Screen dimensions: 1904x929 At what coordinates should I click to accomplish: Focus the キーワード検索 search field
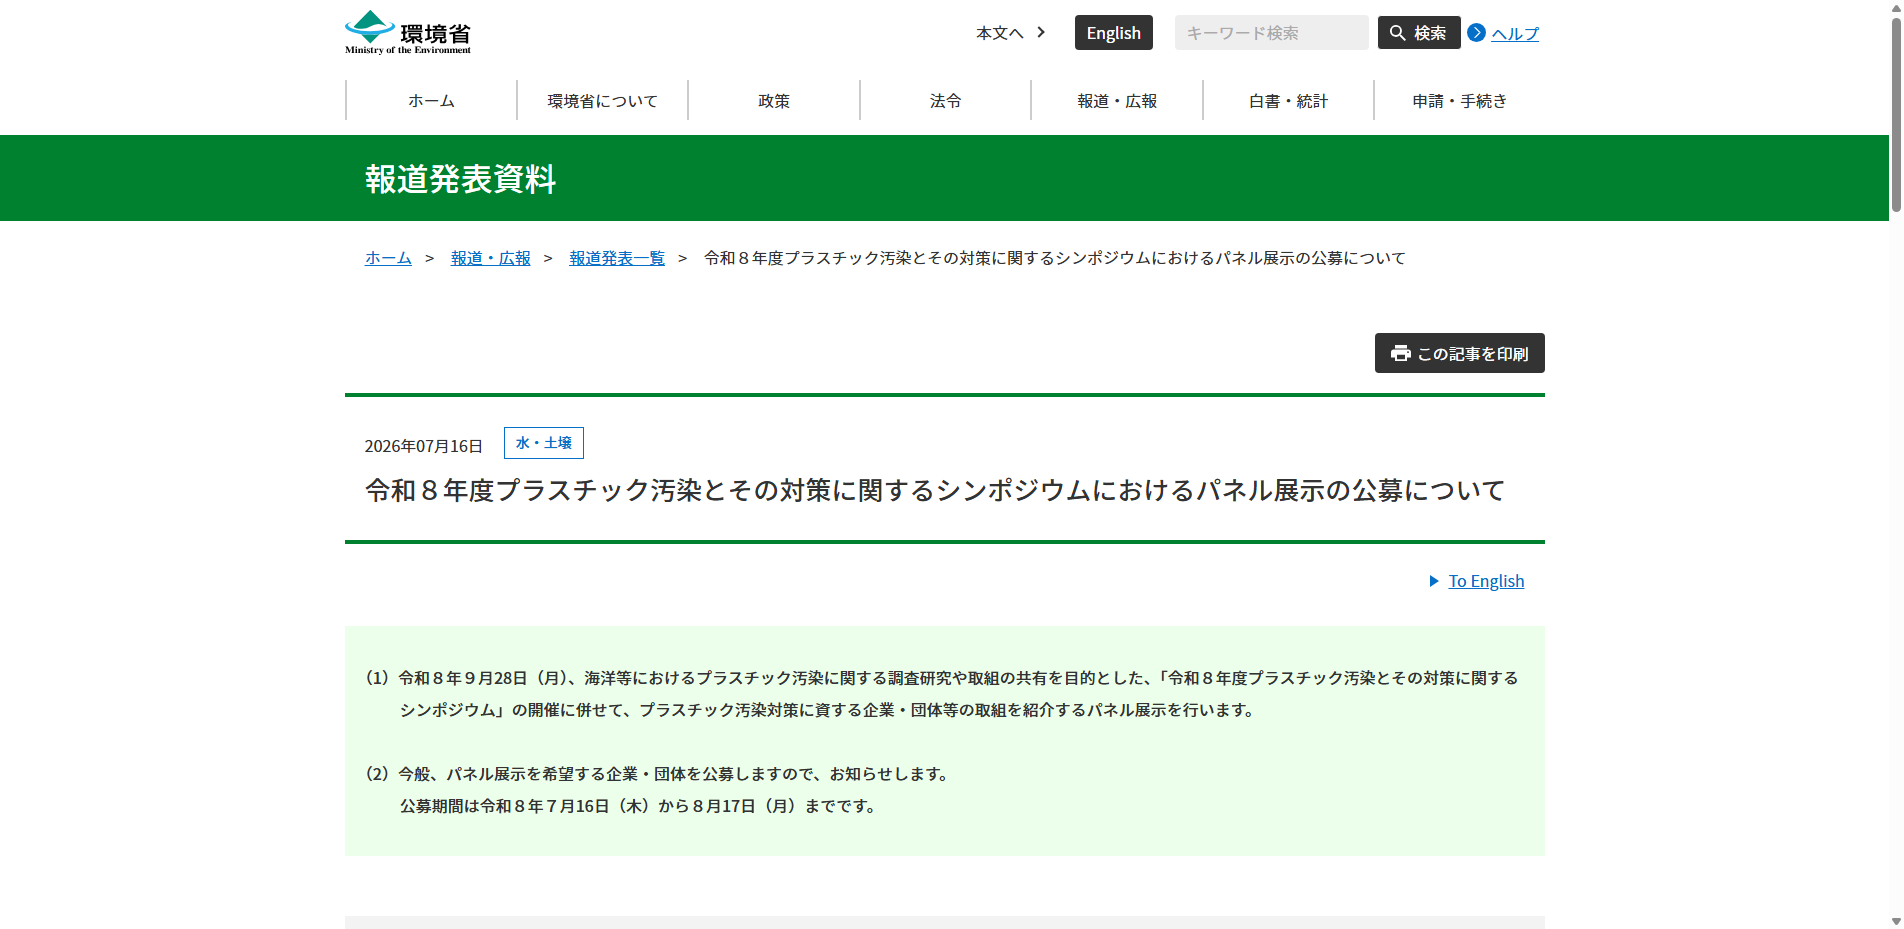[x=1271, y=33]
